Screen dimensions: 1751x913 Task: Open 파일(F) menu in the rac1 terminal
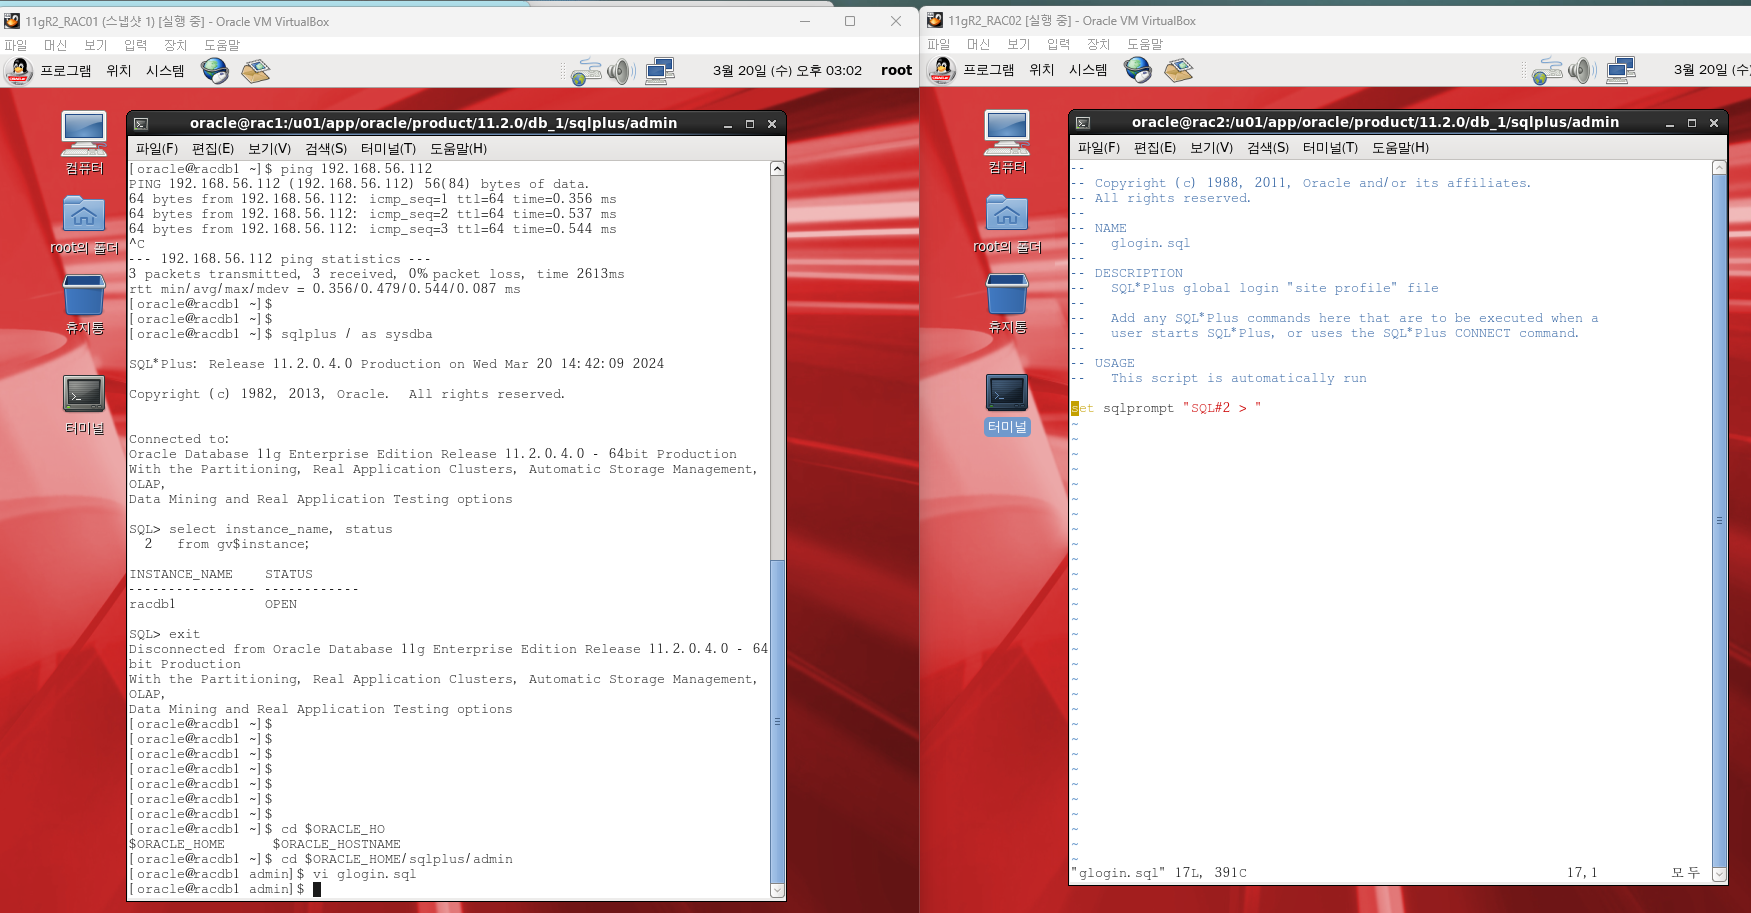[157, 149]
